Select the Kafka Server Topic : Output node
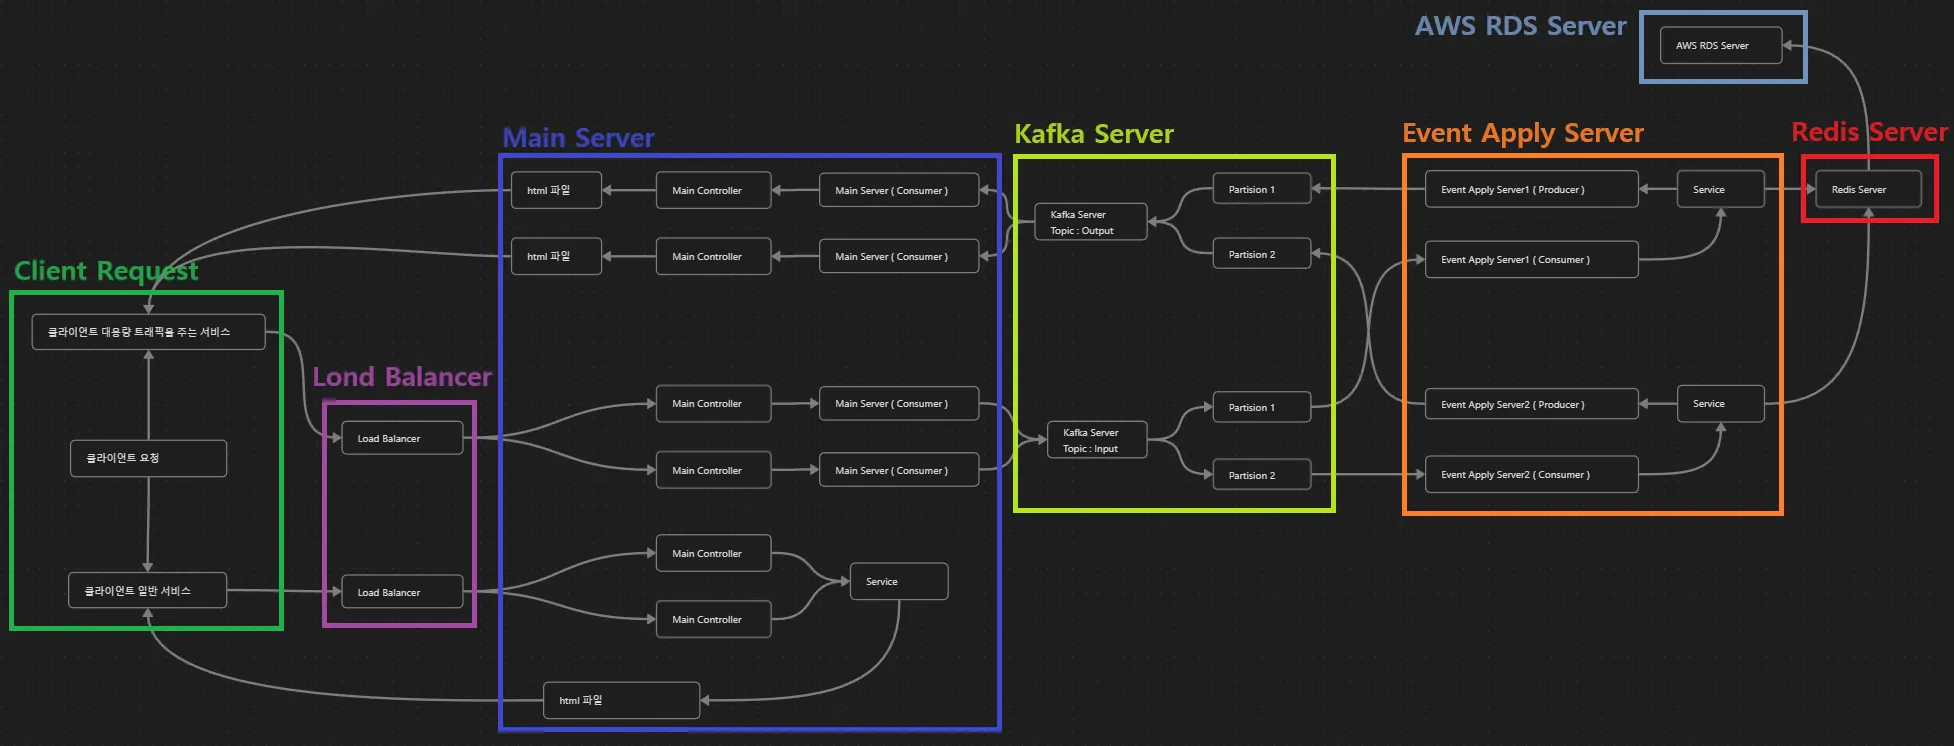This screenshot has height=746, width=1954. (1090, 223)
